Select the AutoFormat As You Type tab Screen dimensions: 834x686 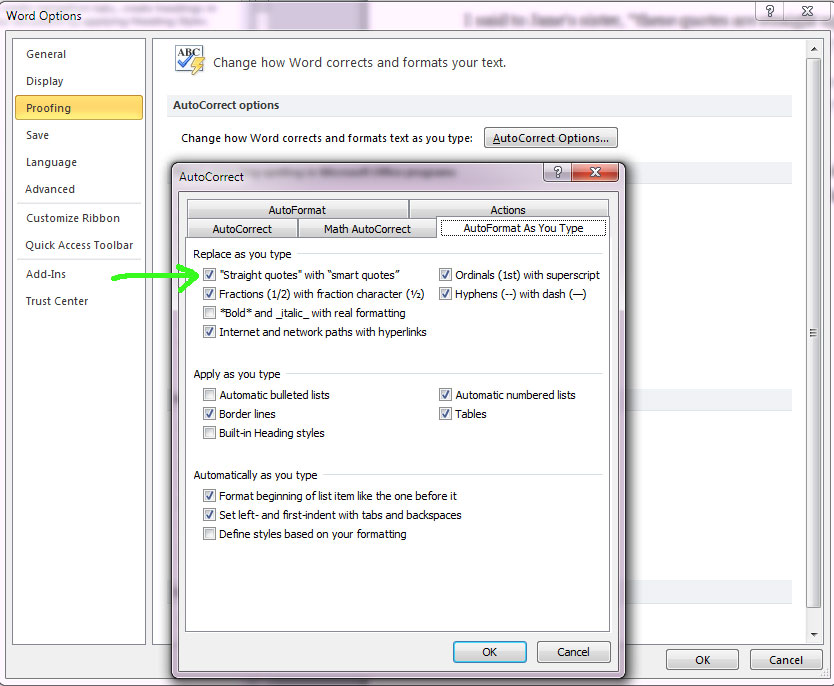point(523,228)
